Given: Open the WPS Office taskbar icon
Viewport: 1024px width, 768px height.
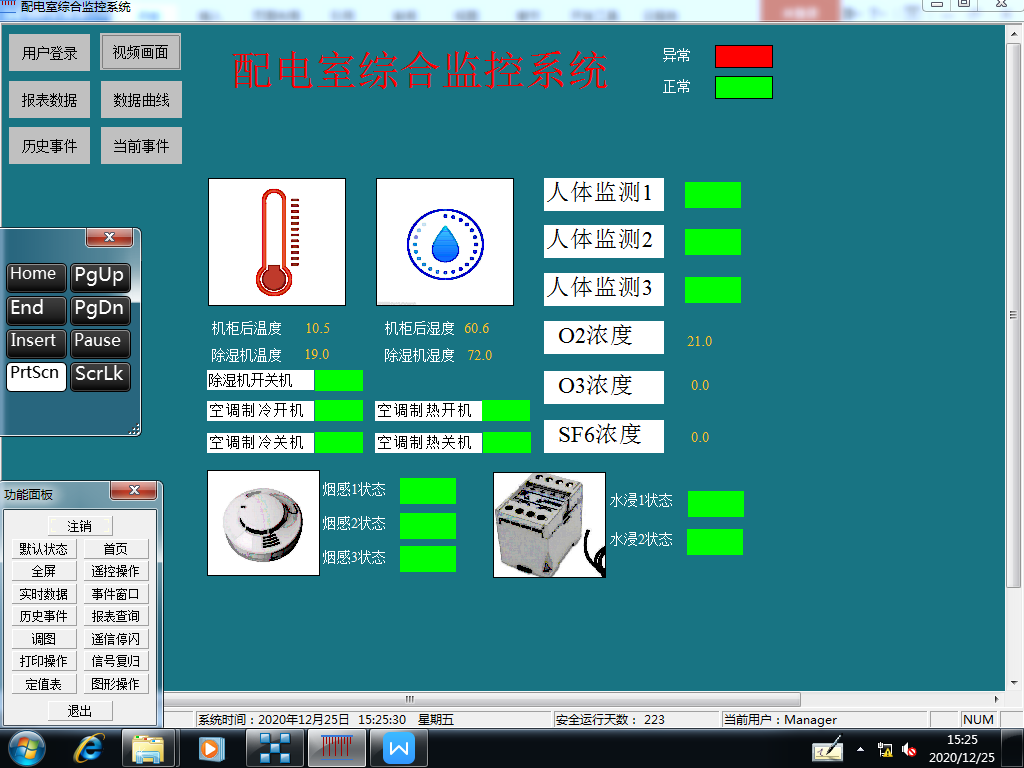Looking at the screenshot, I should pyautogui.click(x=399, y=747).
